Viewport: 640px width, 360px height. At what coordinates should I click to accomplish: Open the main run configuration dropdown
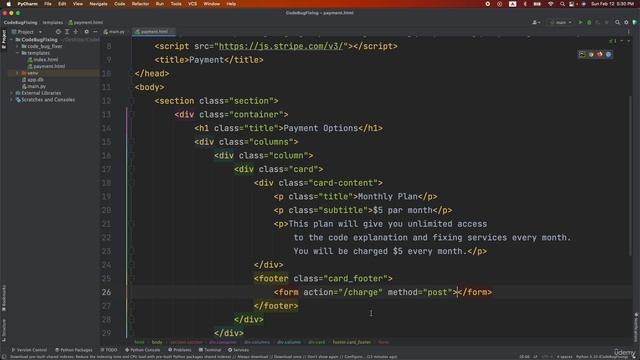point(561,22)
